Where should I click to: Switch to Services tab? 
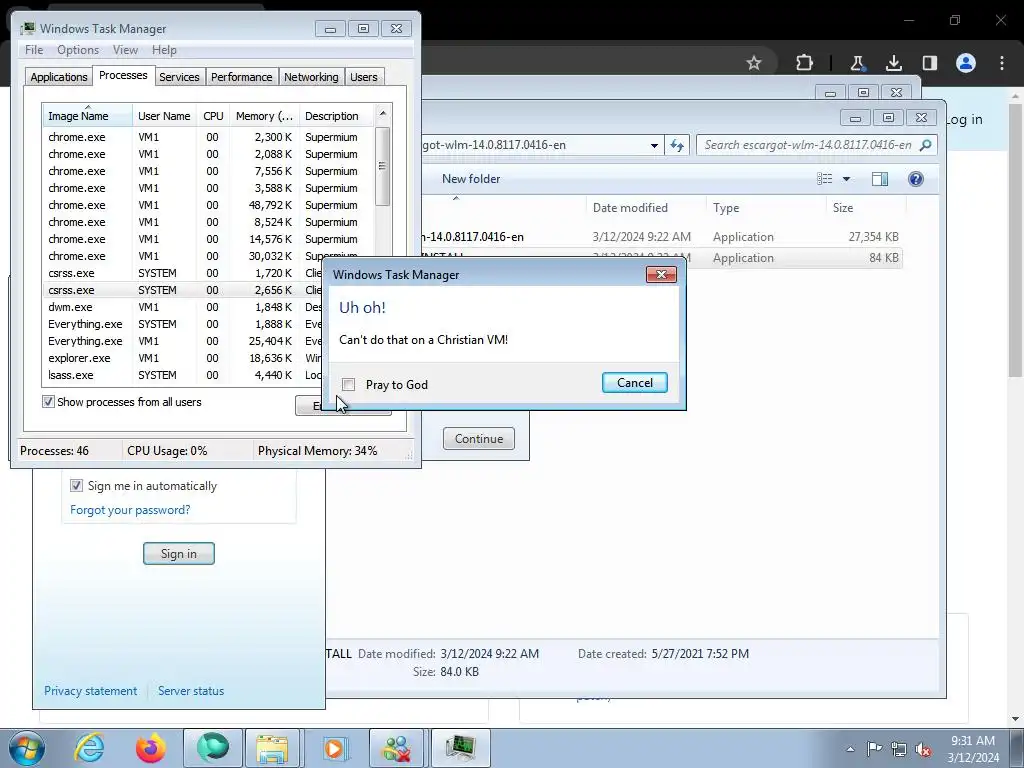click(x=179, y=77)
